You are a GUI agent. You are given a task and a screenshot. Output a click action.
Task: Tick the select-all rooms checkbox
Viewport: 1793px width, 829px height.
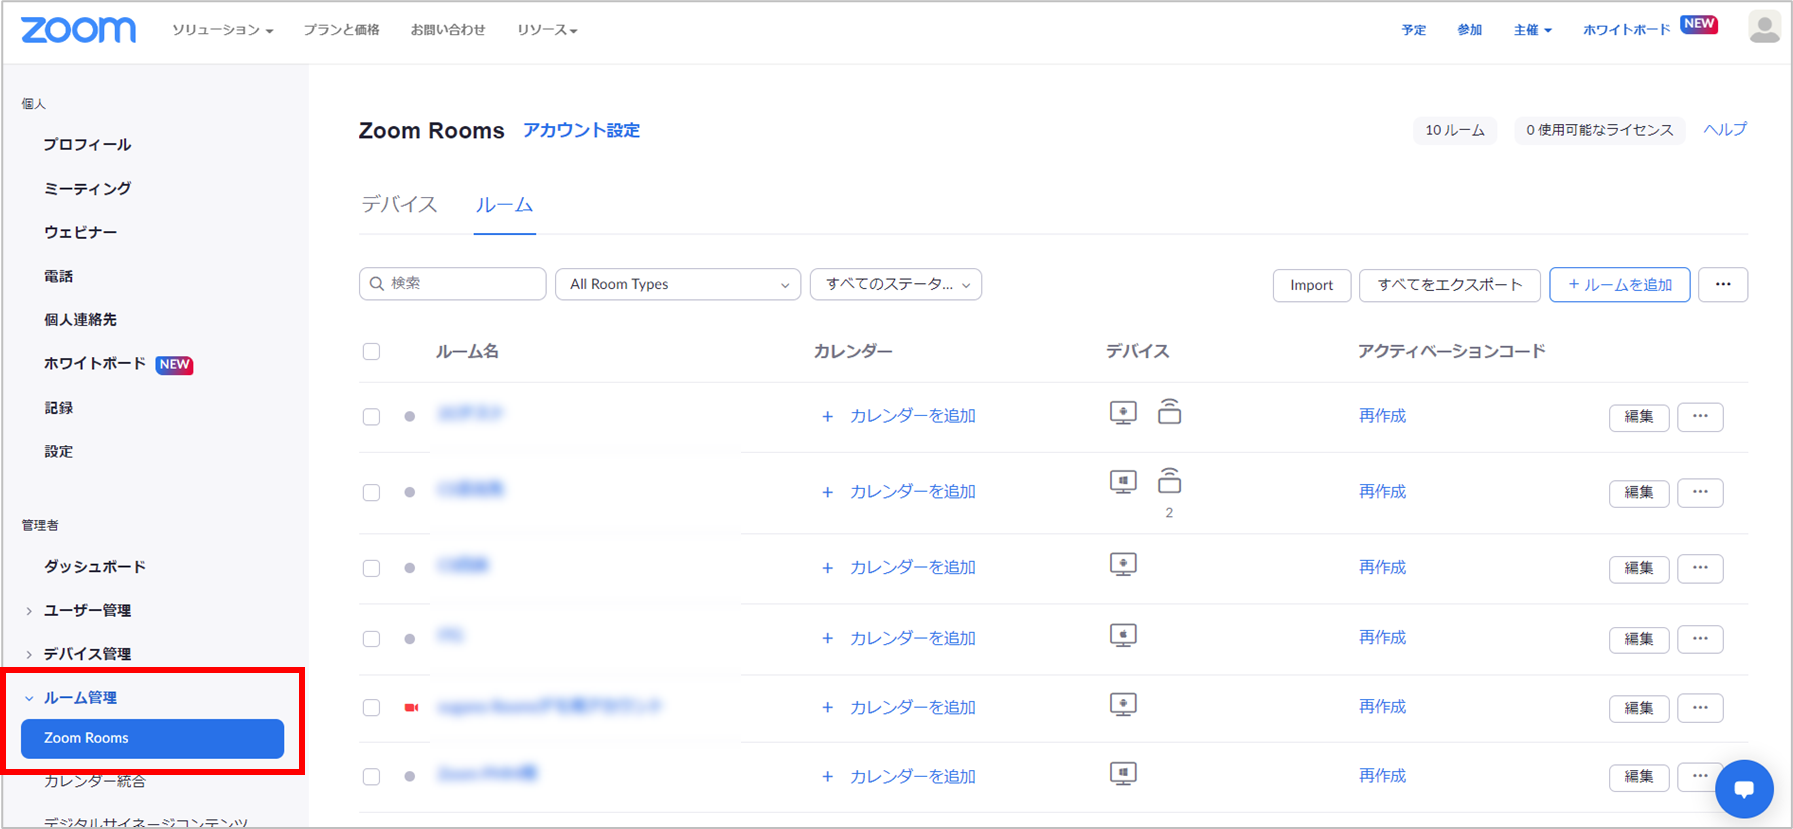371,351
